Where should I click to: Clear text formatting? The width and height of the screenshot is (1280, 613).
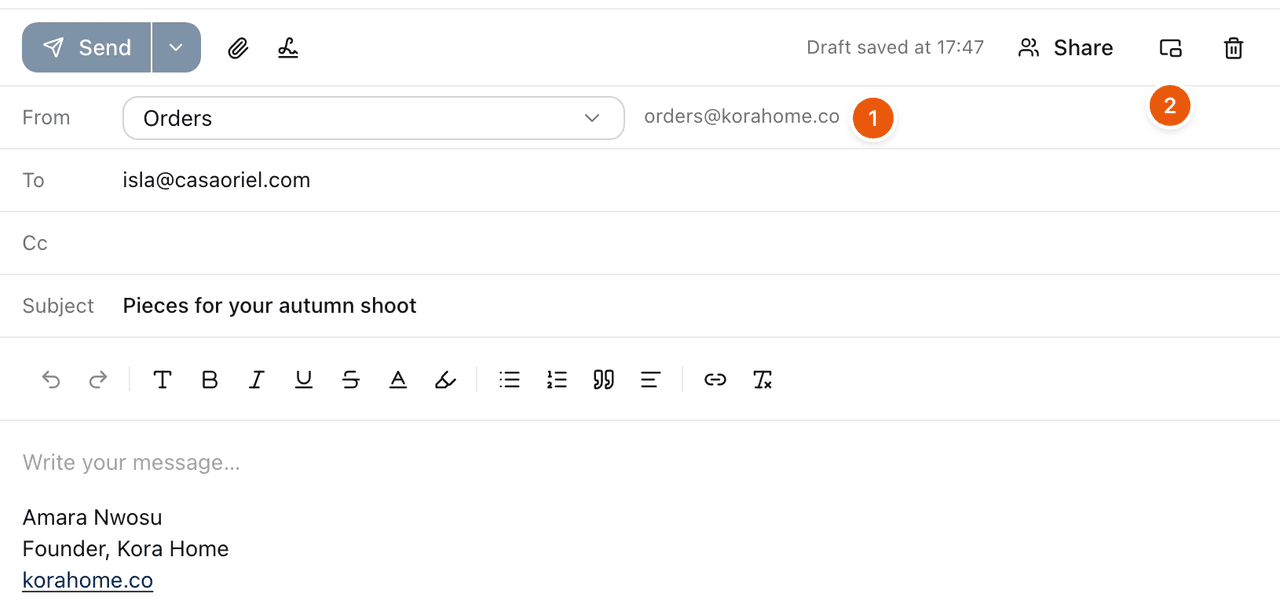coord(762,380)
